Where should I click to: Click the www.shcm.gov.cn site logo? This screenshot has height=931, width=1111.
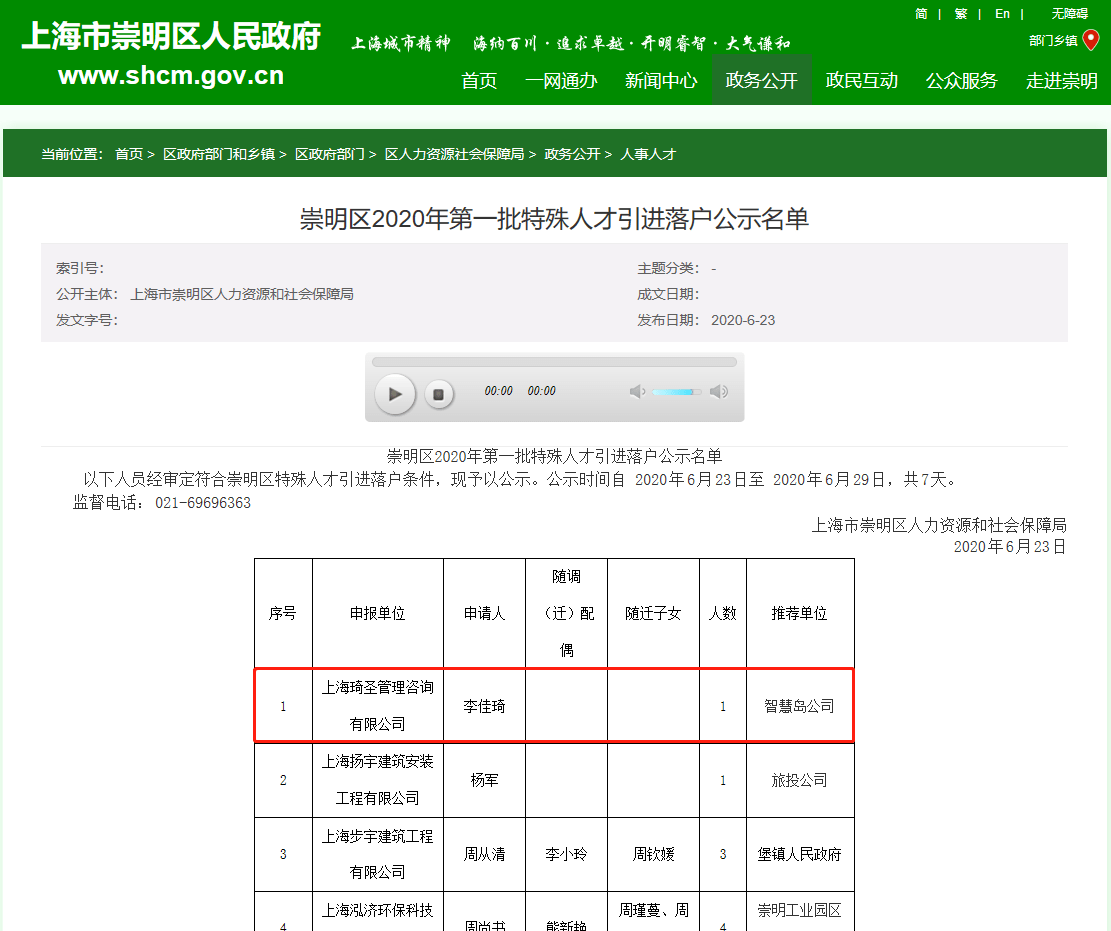coord(172,74)
